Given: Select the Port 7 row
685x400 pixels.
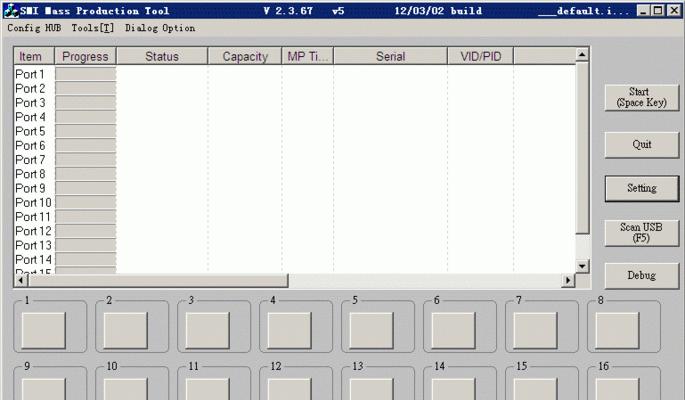Looking at the screenshot, I should point(295,160).
